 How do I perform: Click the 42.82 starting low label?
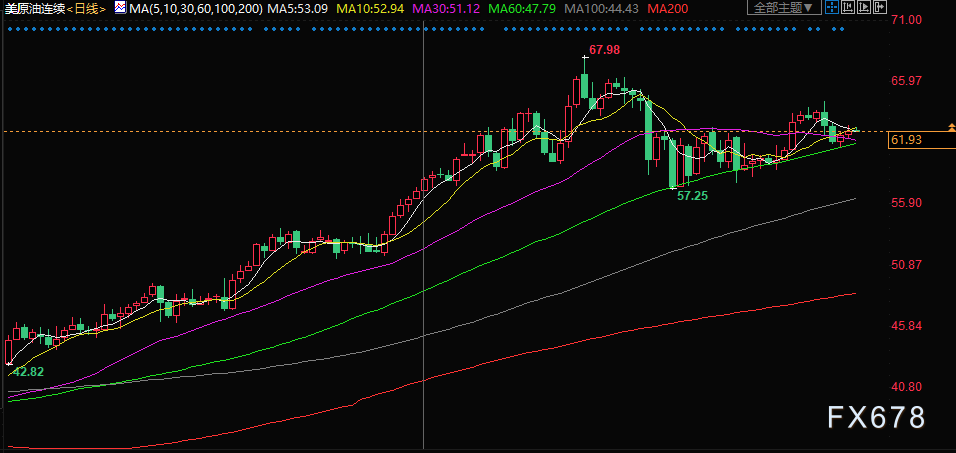coord(29,372)
